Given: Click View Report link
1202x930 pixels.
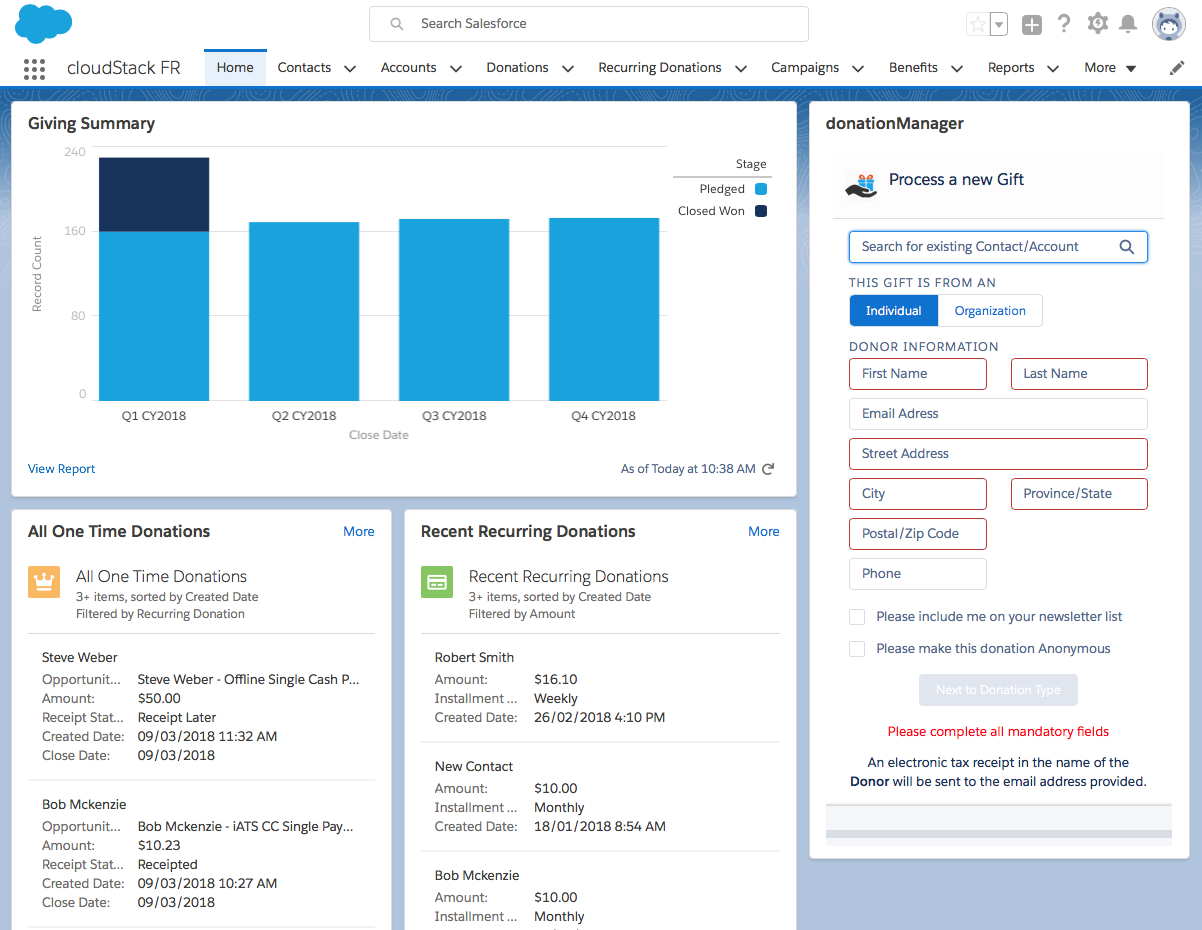Looking at the screenshot, I should (x=62, y=469).
